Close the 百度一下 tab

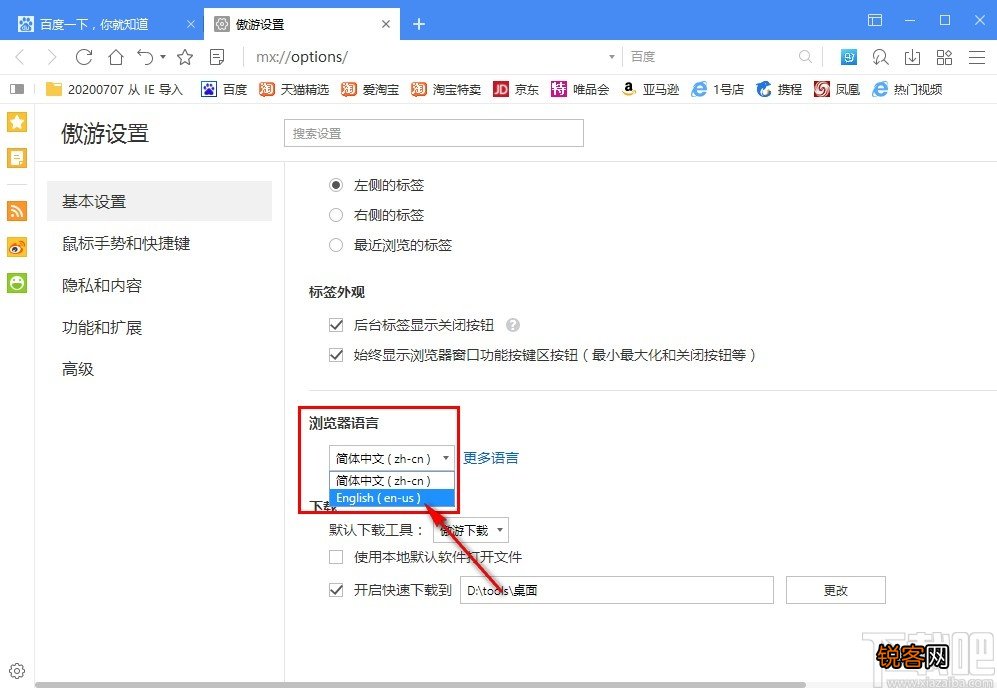pyautogui.click(x=191, y=24)
